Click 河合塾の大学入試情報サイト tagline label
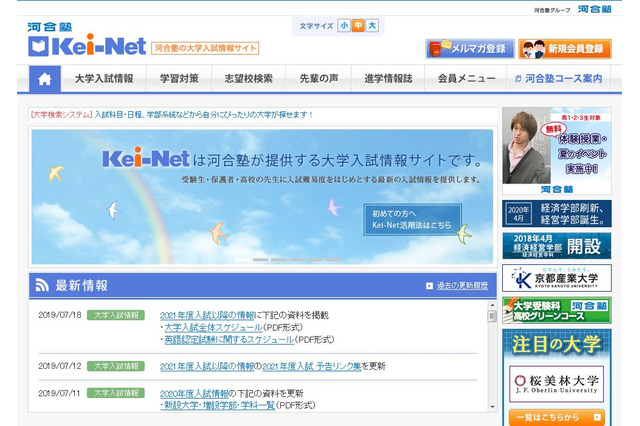The height and width of the screenshot is (426, 640). (205, 48)
